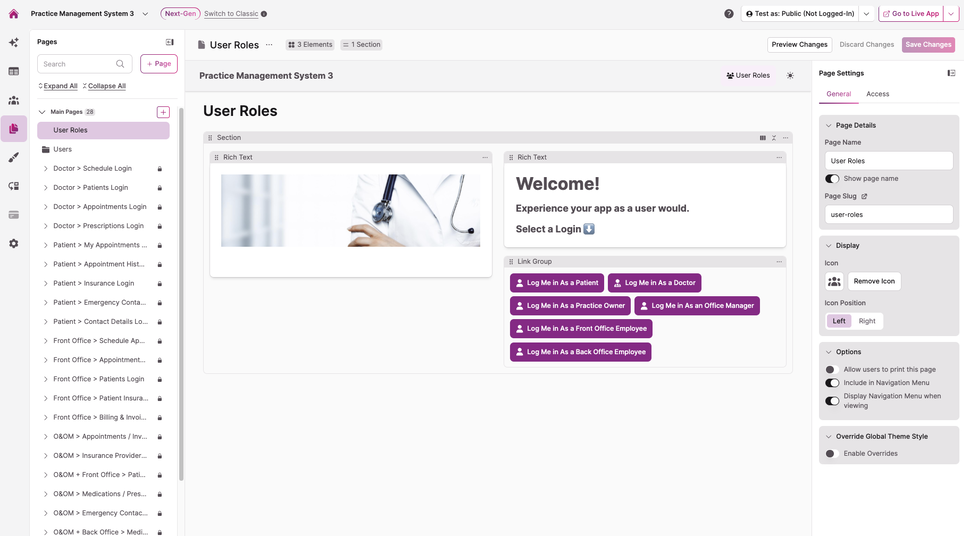Toggle Display Navigation Menu when viewing
The width and height of the screenshot is (964, 536).
[832, 401]
